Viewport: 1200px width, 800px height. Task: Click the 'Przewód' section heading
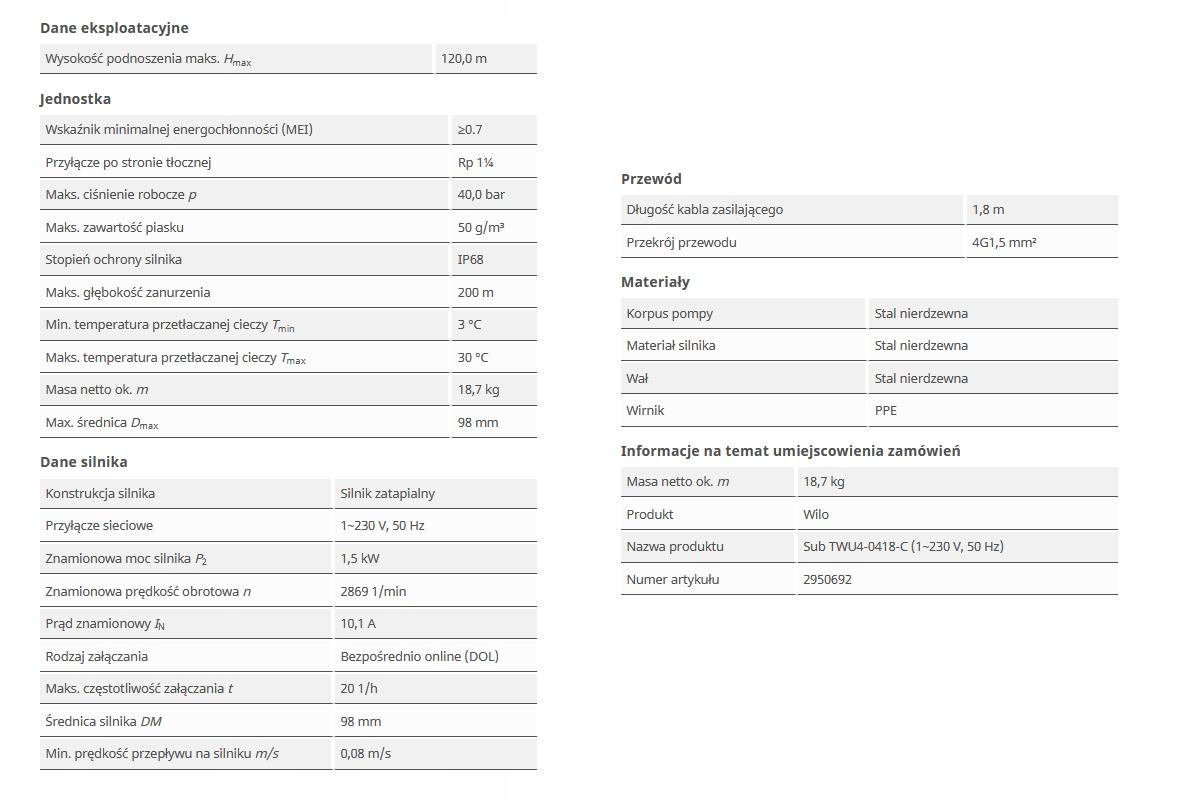651,179
